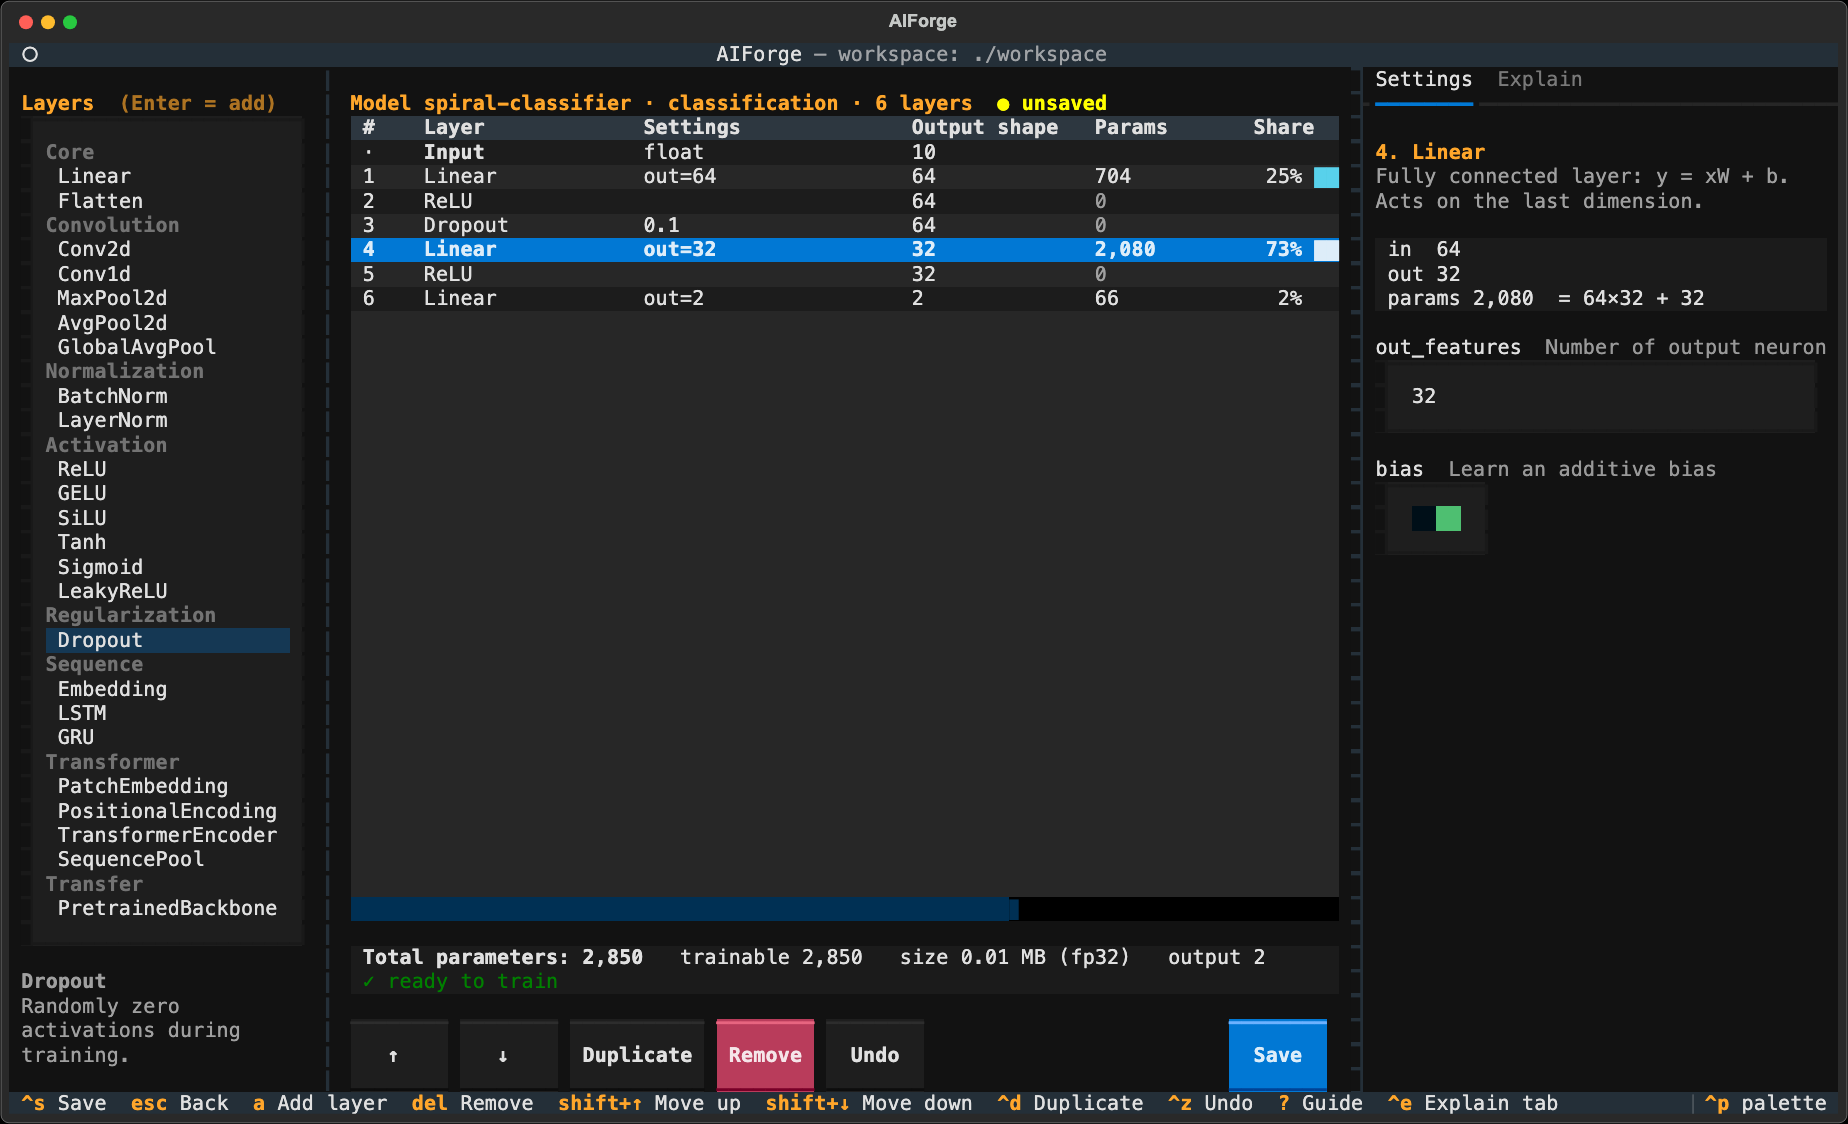Toggle the bias switch
Viewport: 1848px width, 1124px height.
(1436, 518)
